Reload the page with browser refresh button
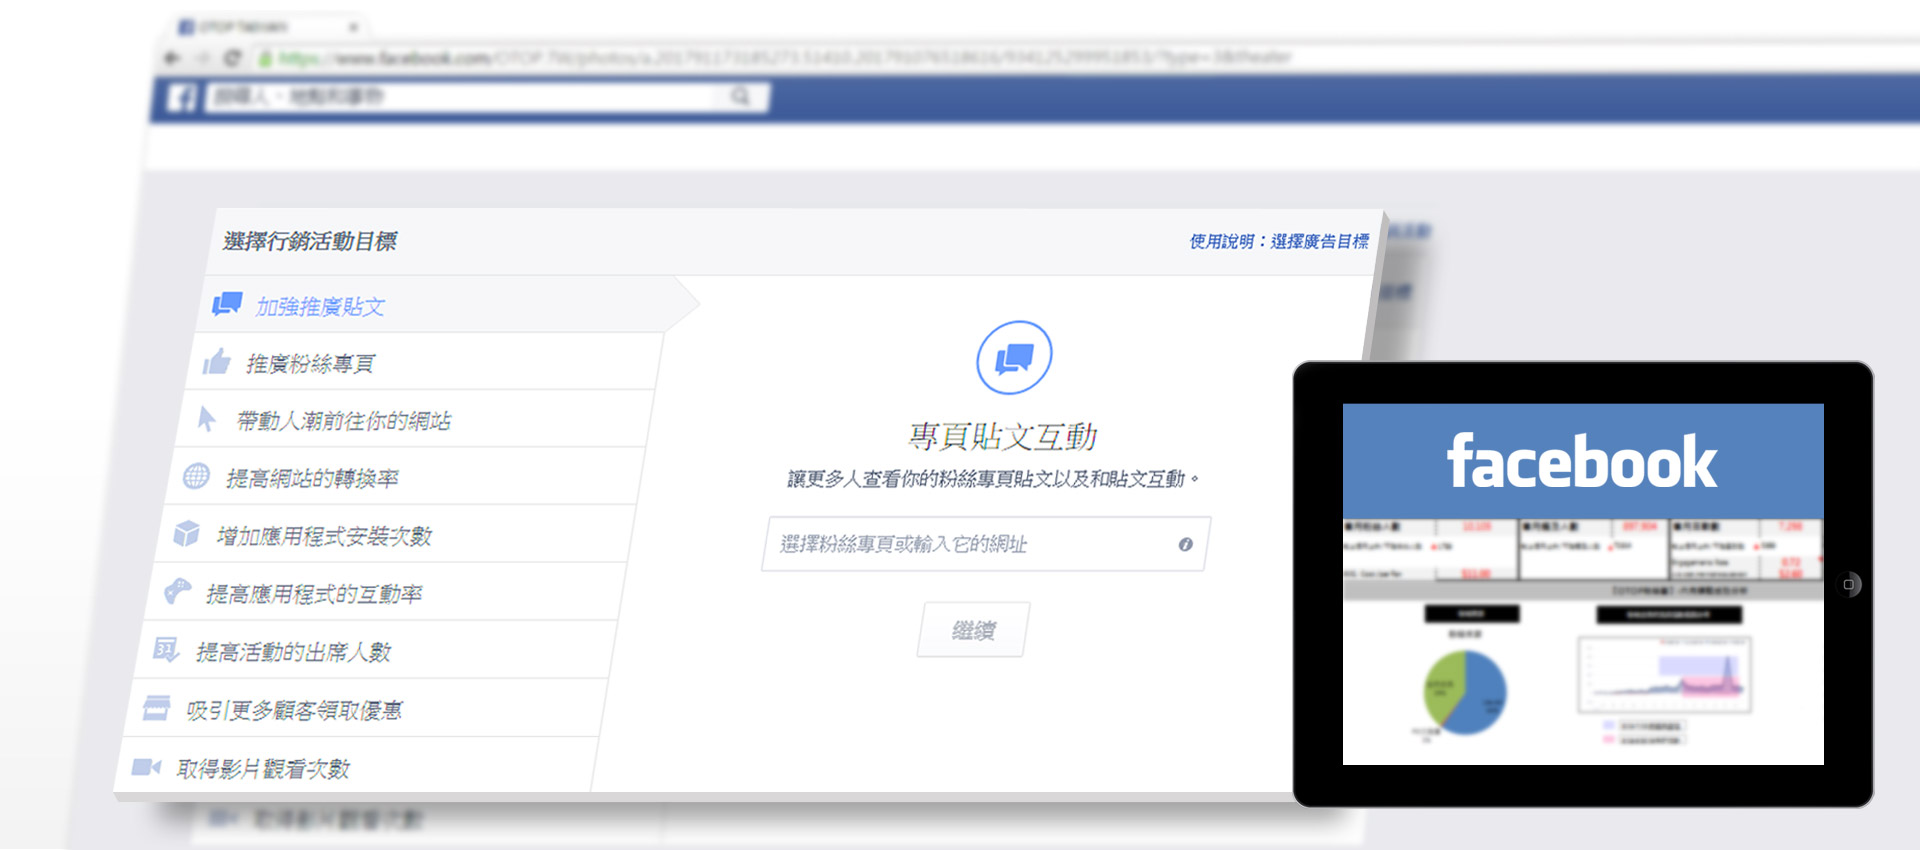Viewport: 1920px width, 850px height. (233, 58)
